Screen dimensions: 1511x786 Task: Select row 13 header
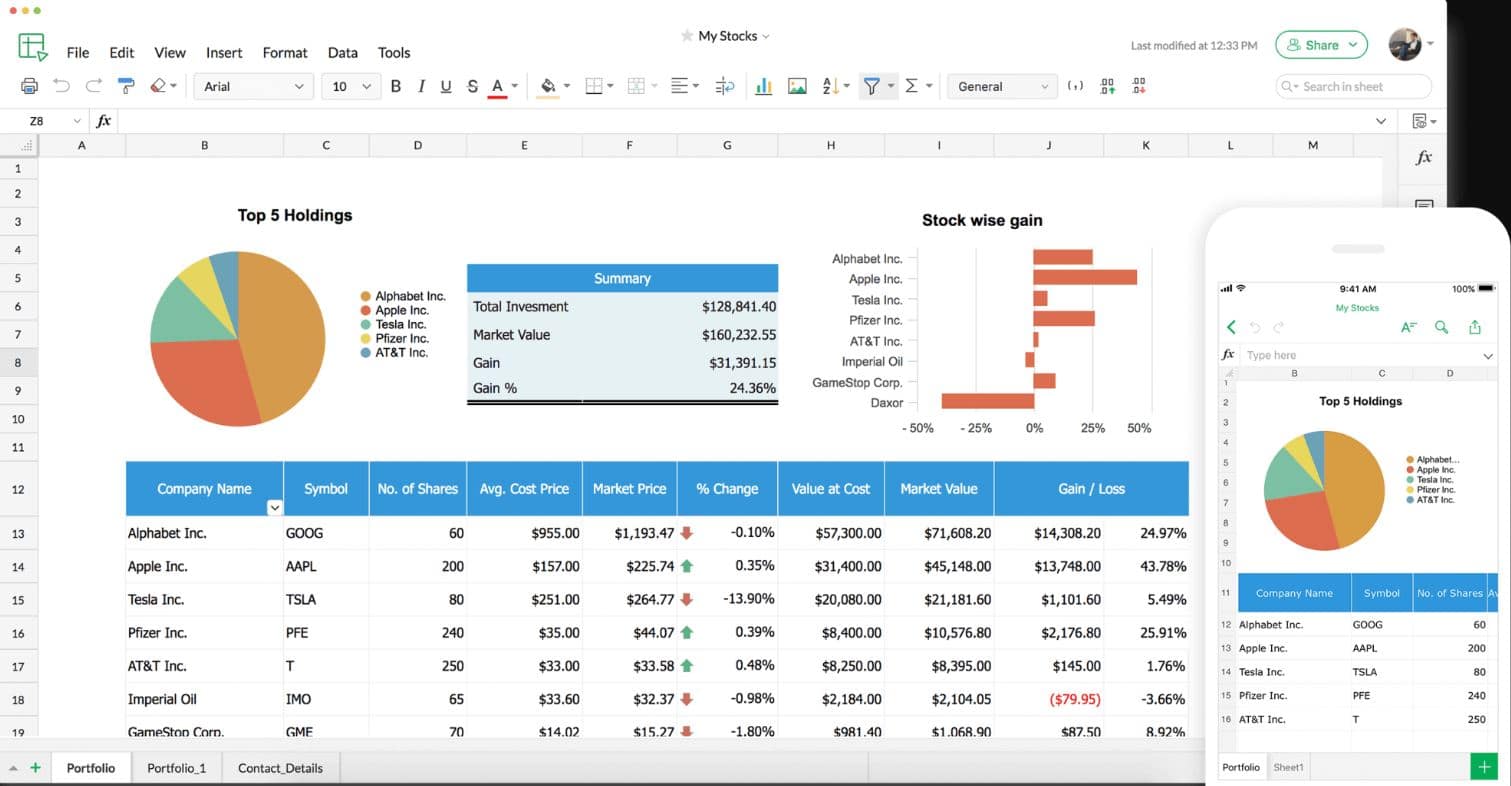18,534
